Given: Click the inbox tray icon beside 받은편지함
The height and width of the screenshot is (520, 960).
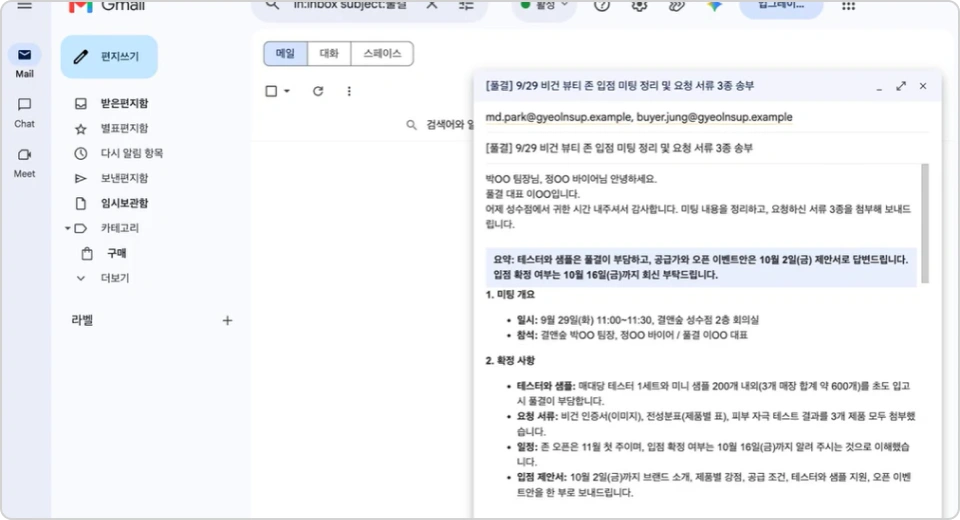Looking at the screenshot, I should [x=81, y=104].
